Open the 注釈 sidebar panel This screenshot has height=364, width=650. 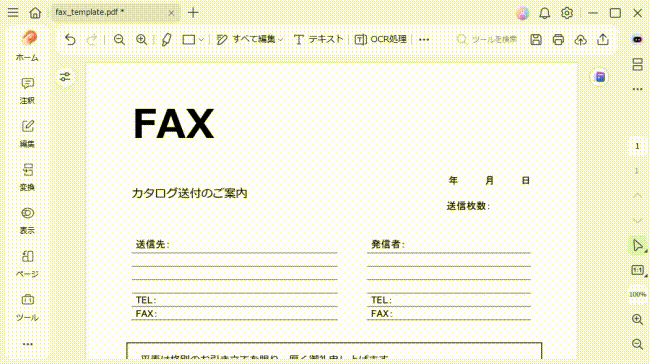[x=27, y=91]
